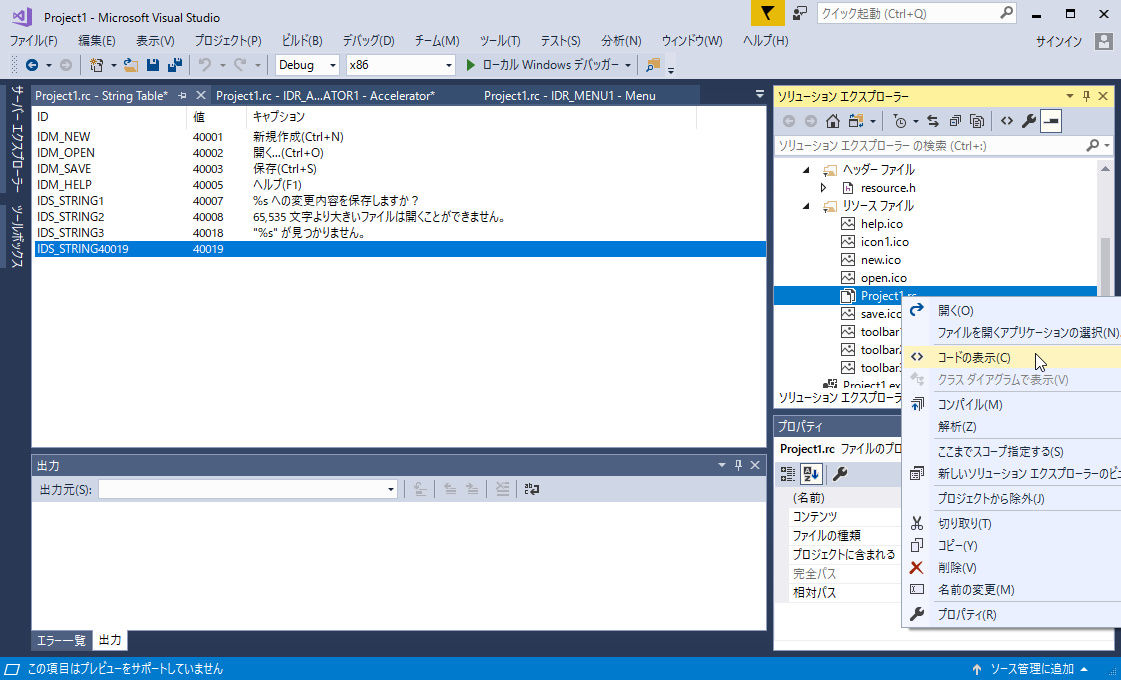Open the ファイル(F) menu
Viewport: 1121px width, 680px height.
[34, 41]
